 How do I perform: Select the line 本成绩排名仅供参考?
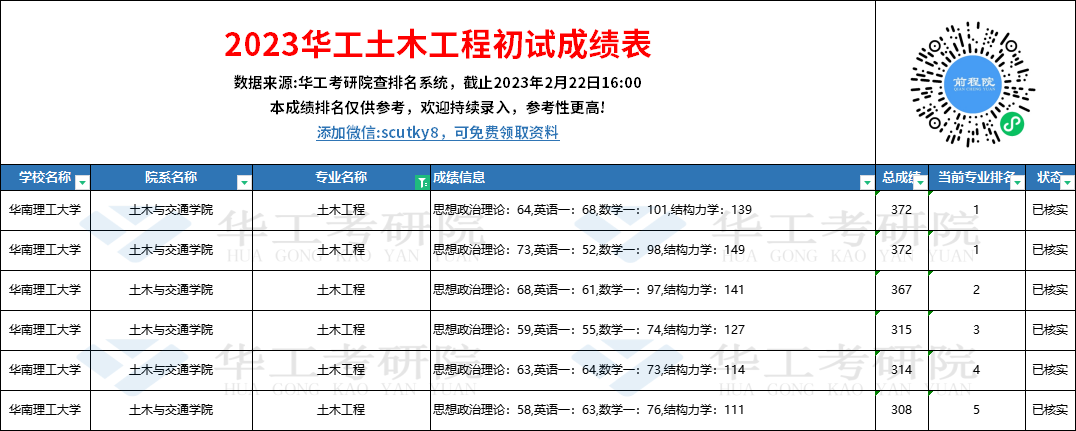pyautogui.click(x=438, y=108)
